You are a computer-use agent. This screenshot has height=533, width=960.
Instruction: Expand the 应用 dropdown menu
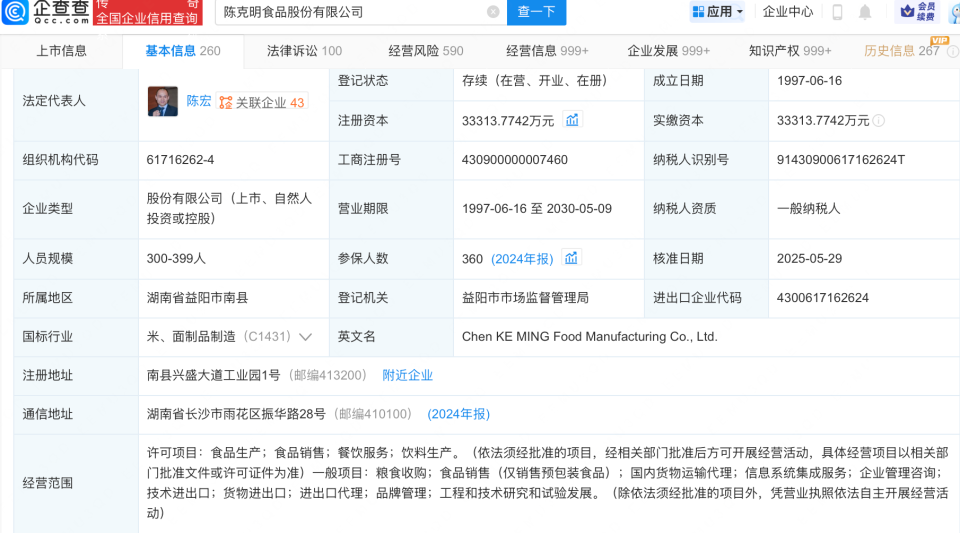[740, 12]
